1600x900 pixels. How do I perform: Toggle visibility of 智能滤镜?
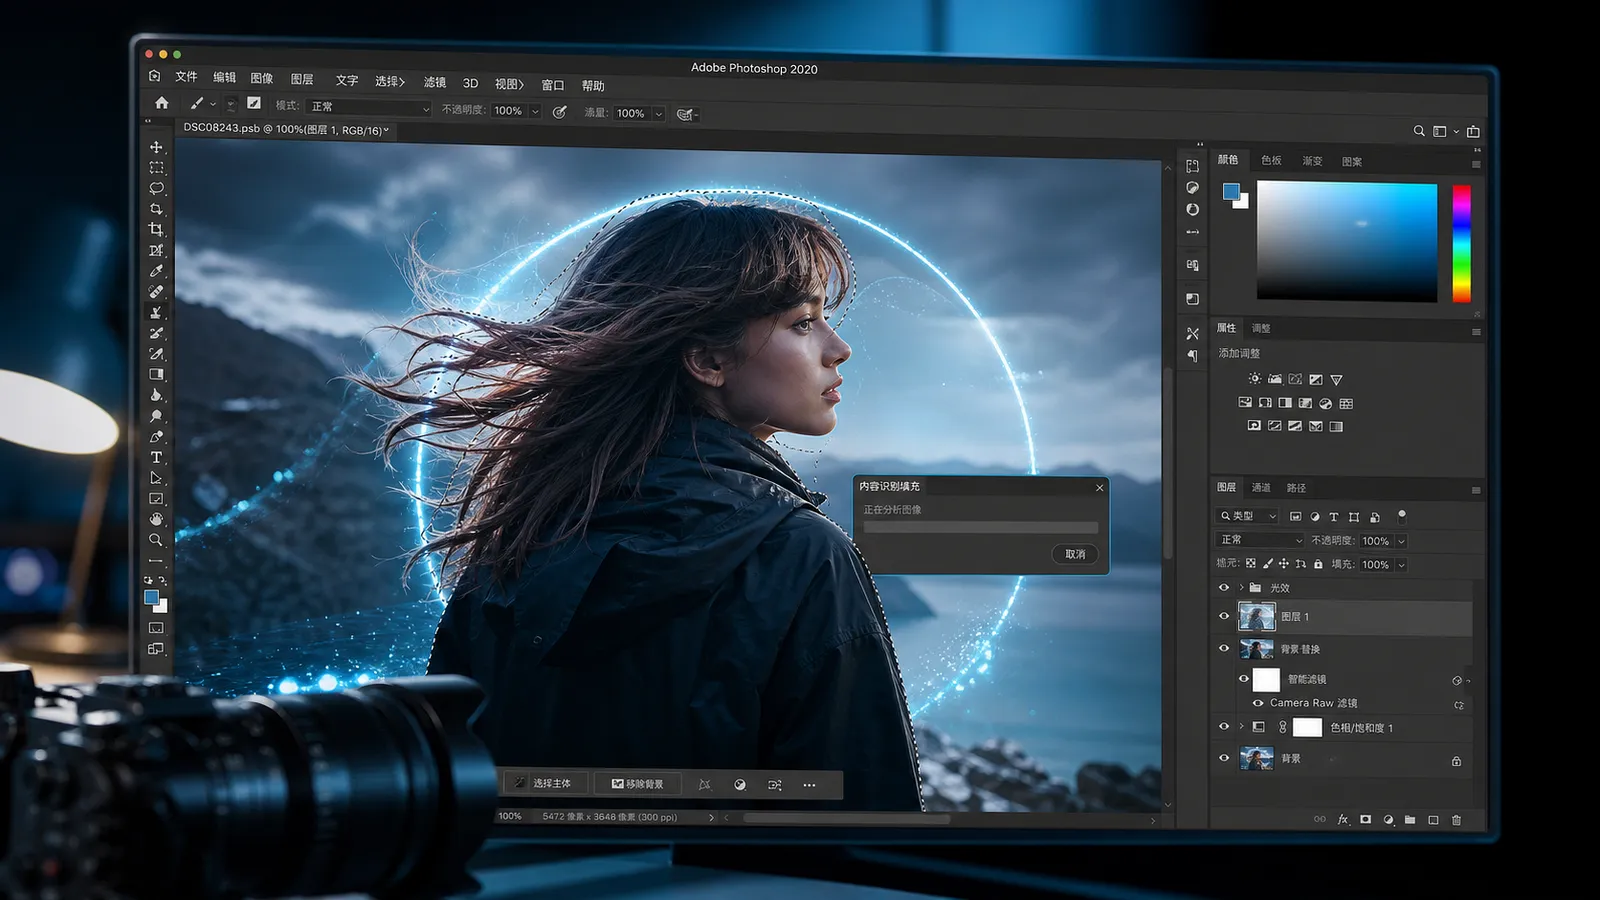pos(1244,679)
